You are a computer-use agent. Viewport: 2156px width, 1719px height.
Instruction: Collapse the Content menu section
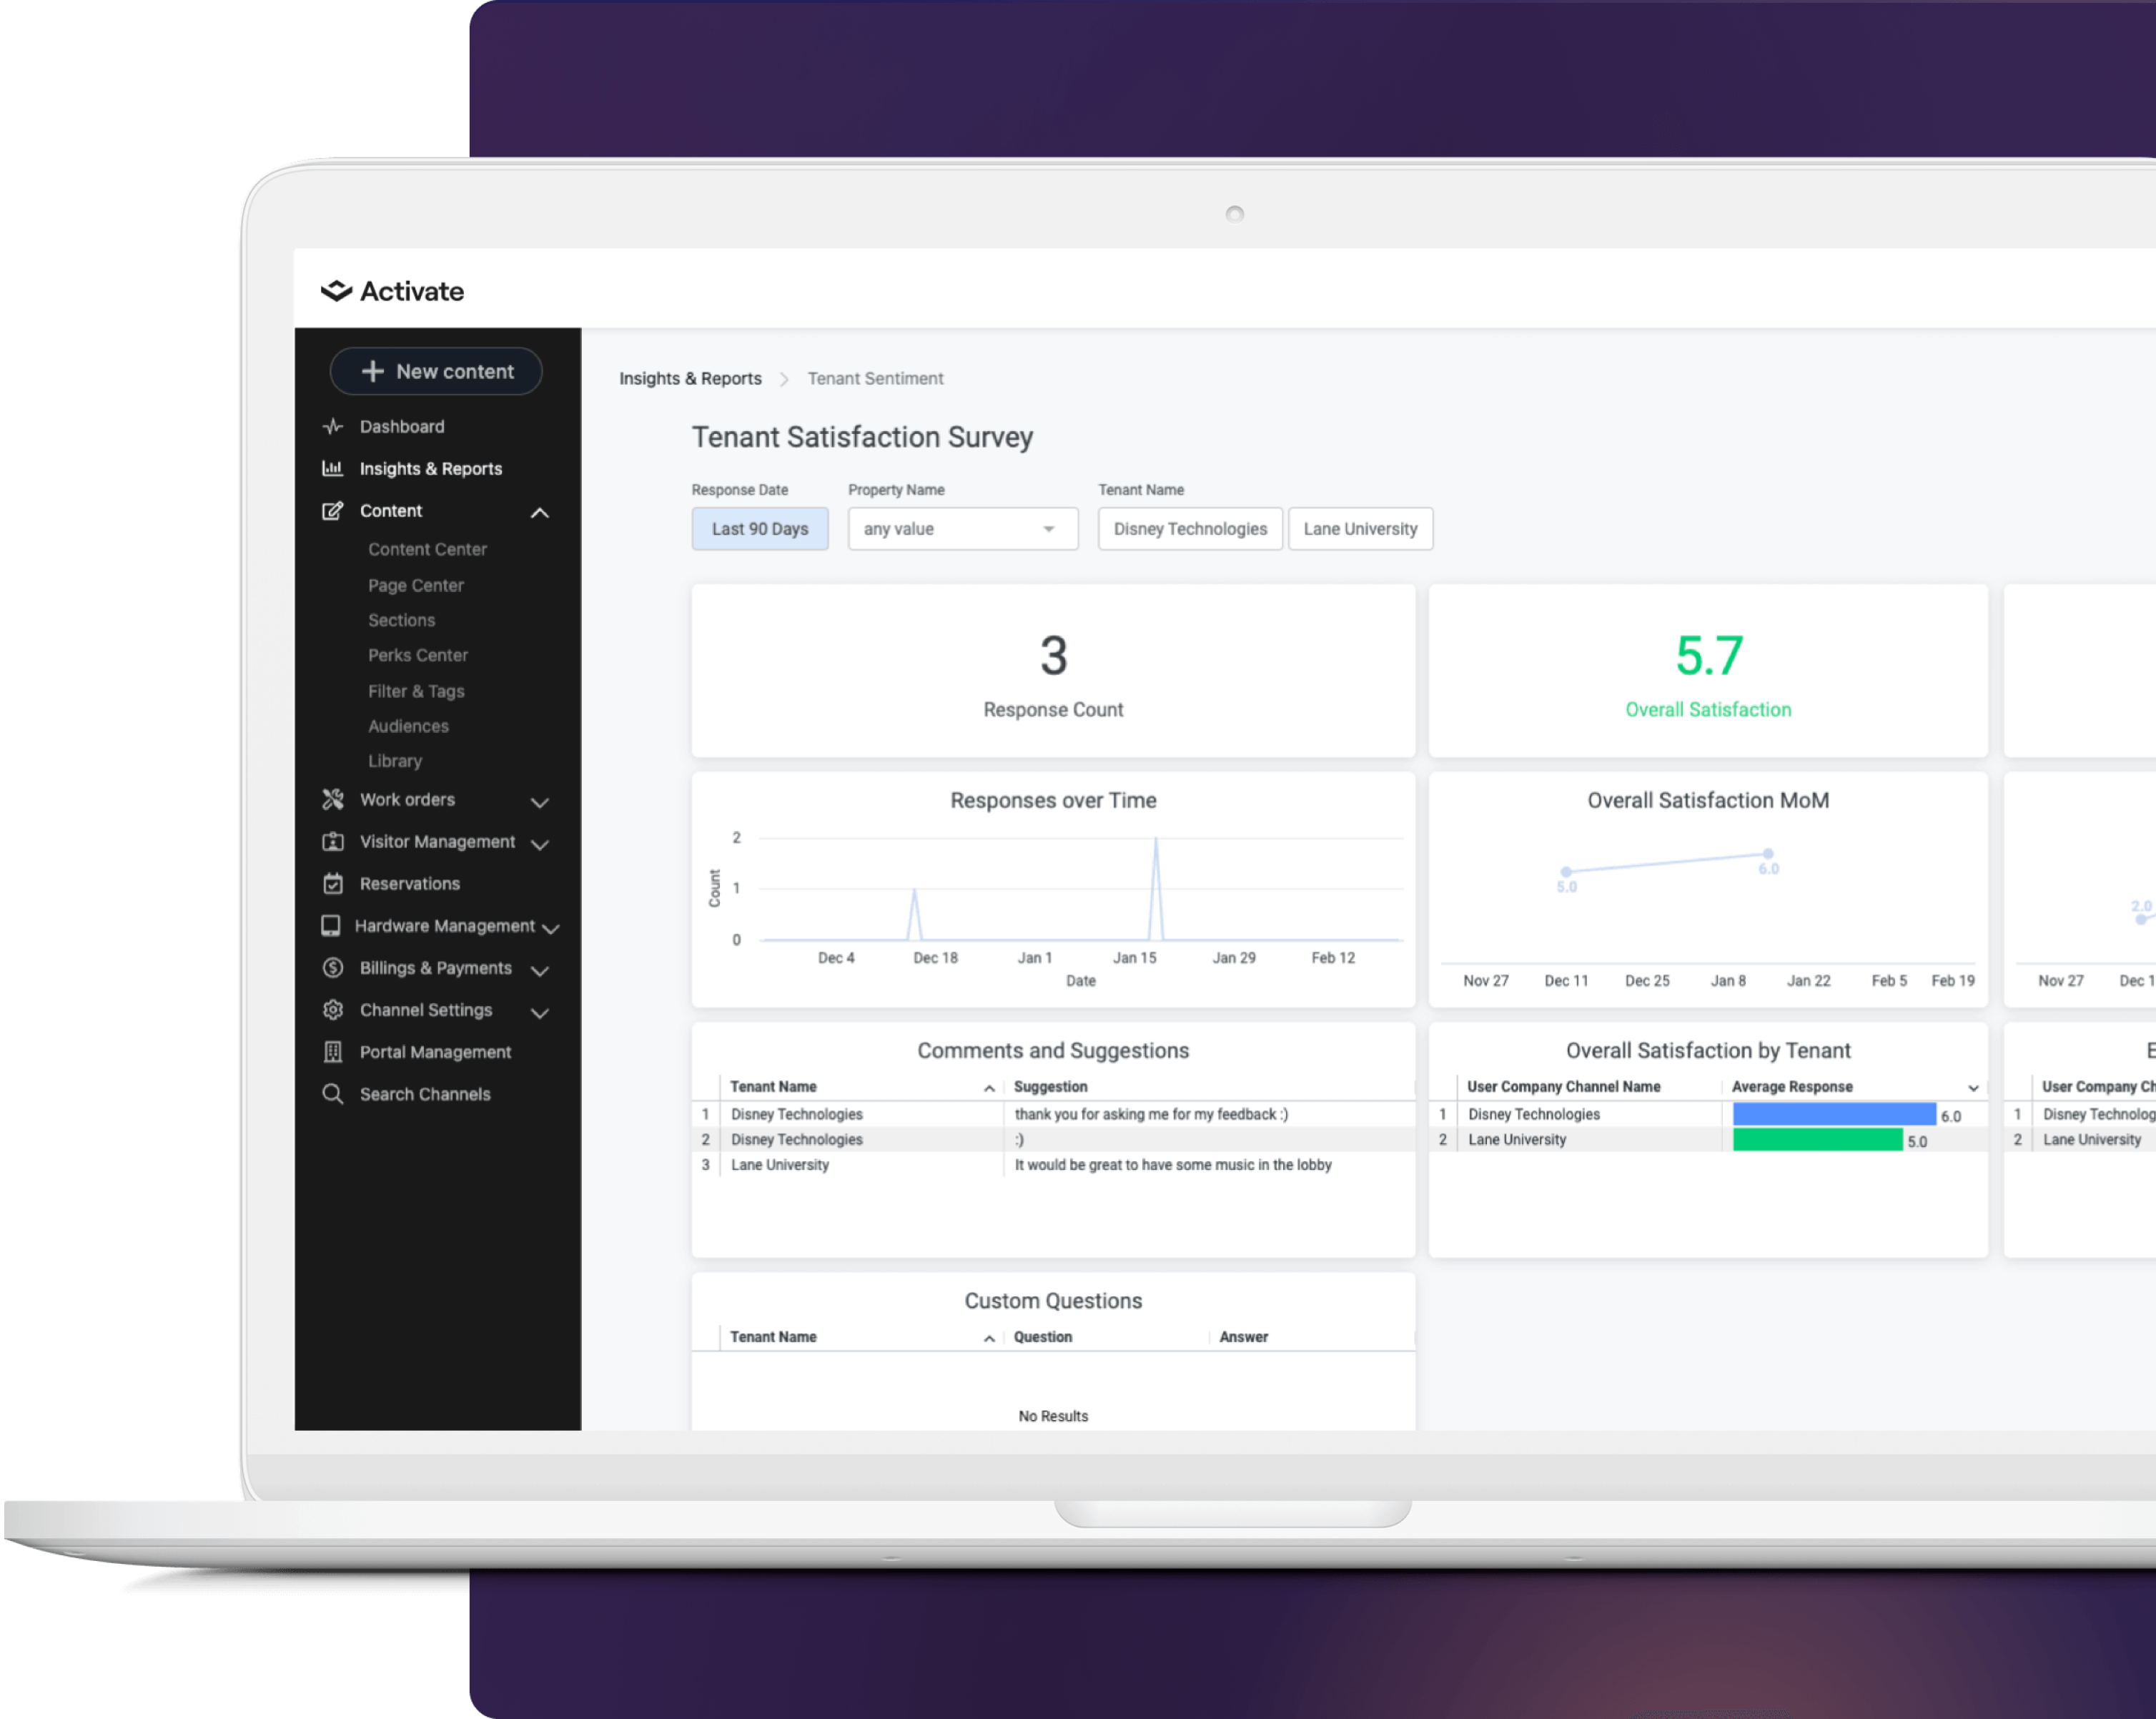pos(539,512)
